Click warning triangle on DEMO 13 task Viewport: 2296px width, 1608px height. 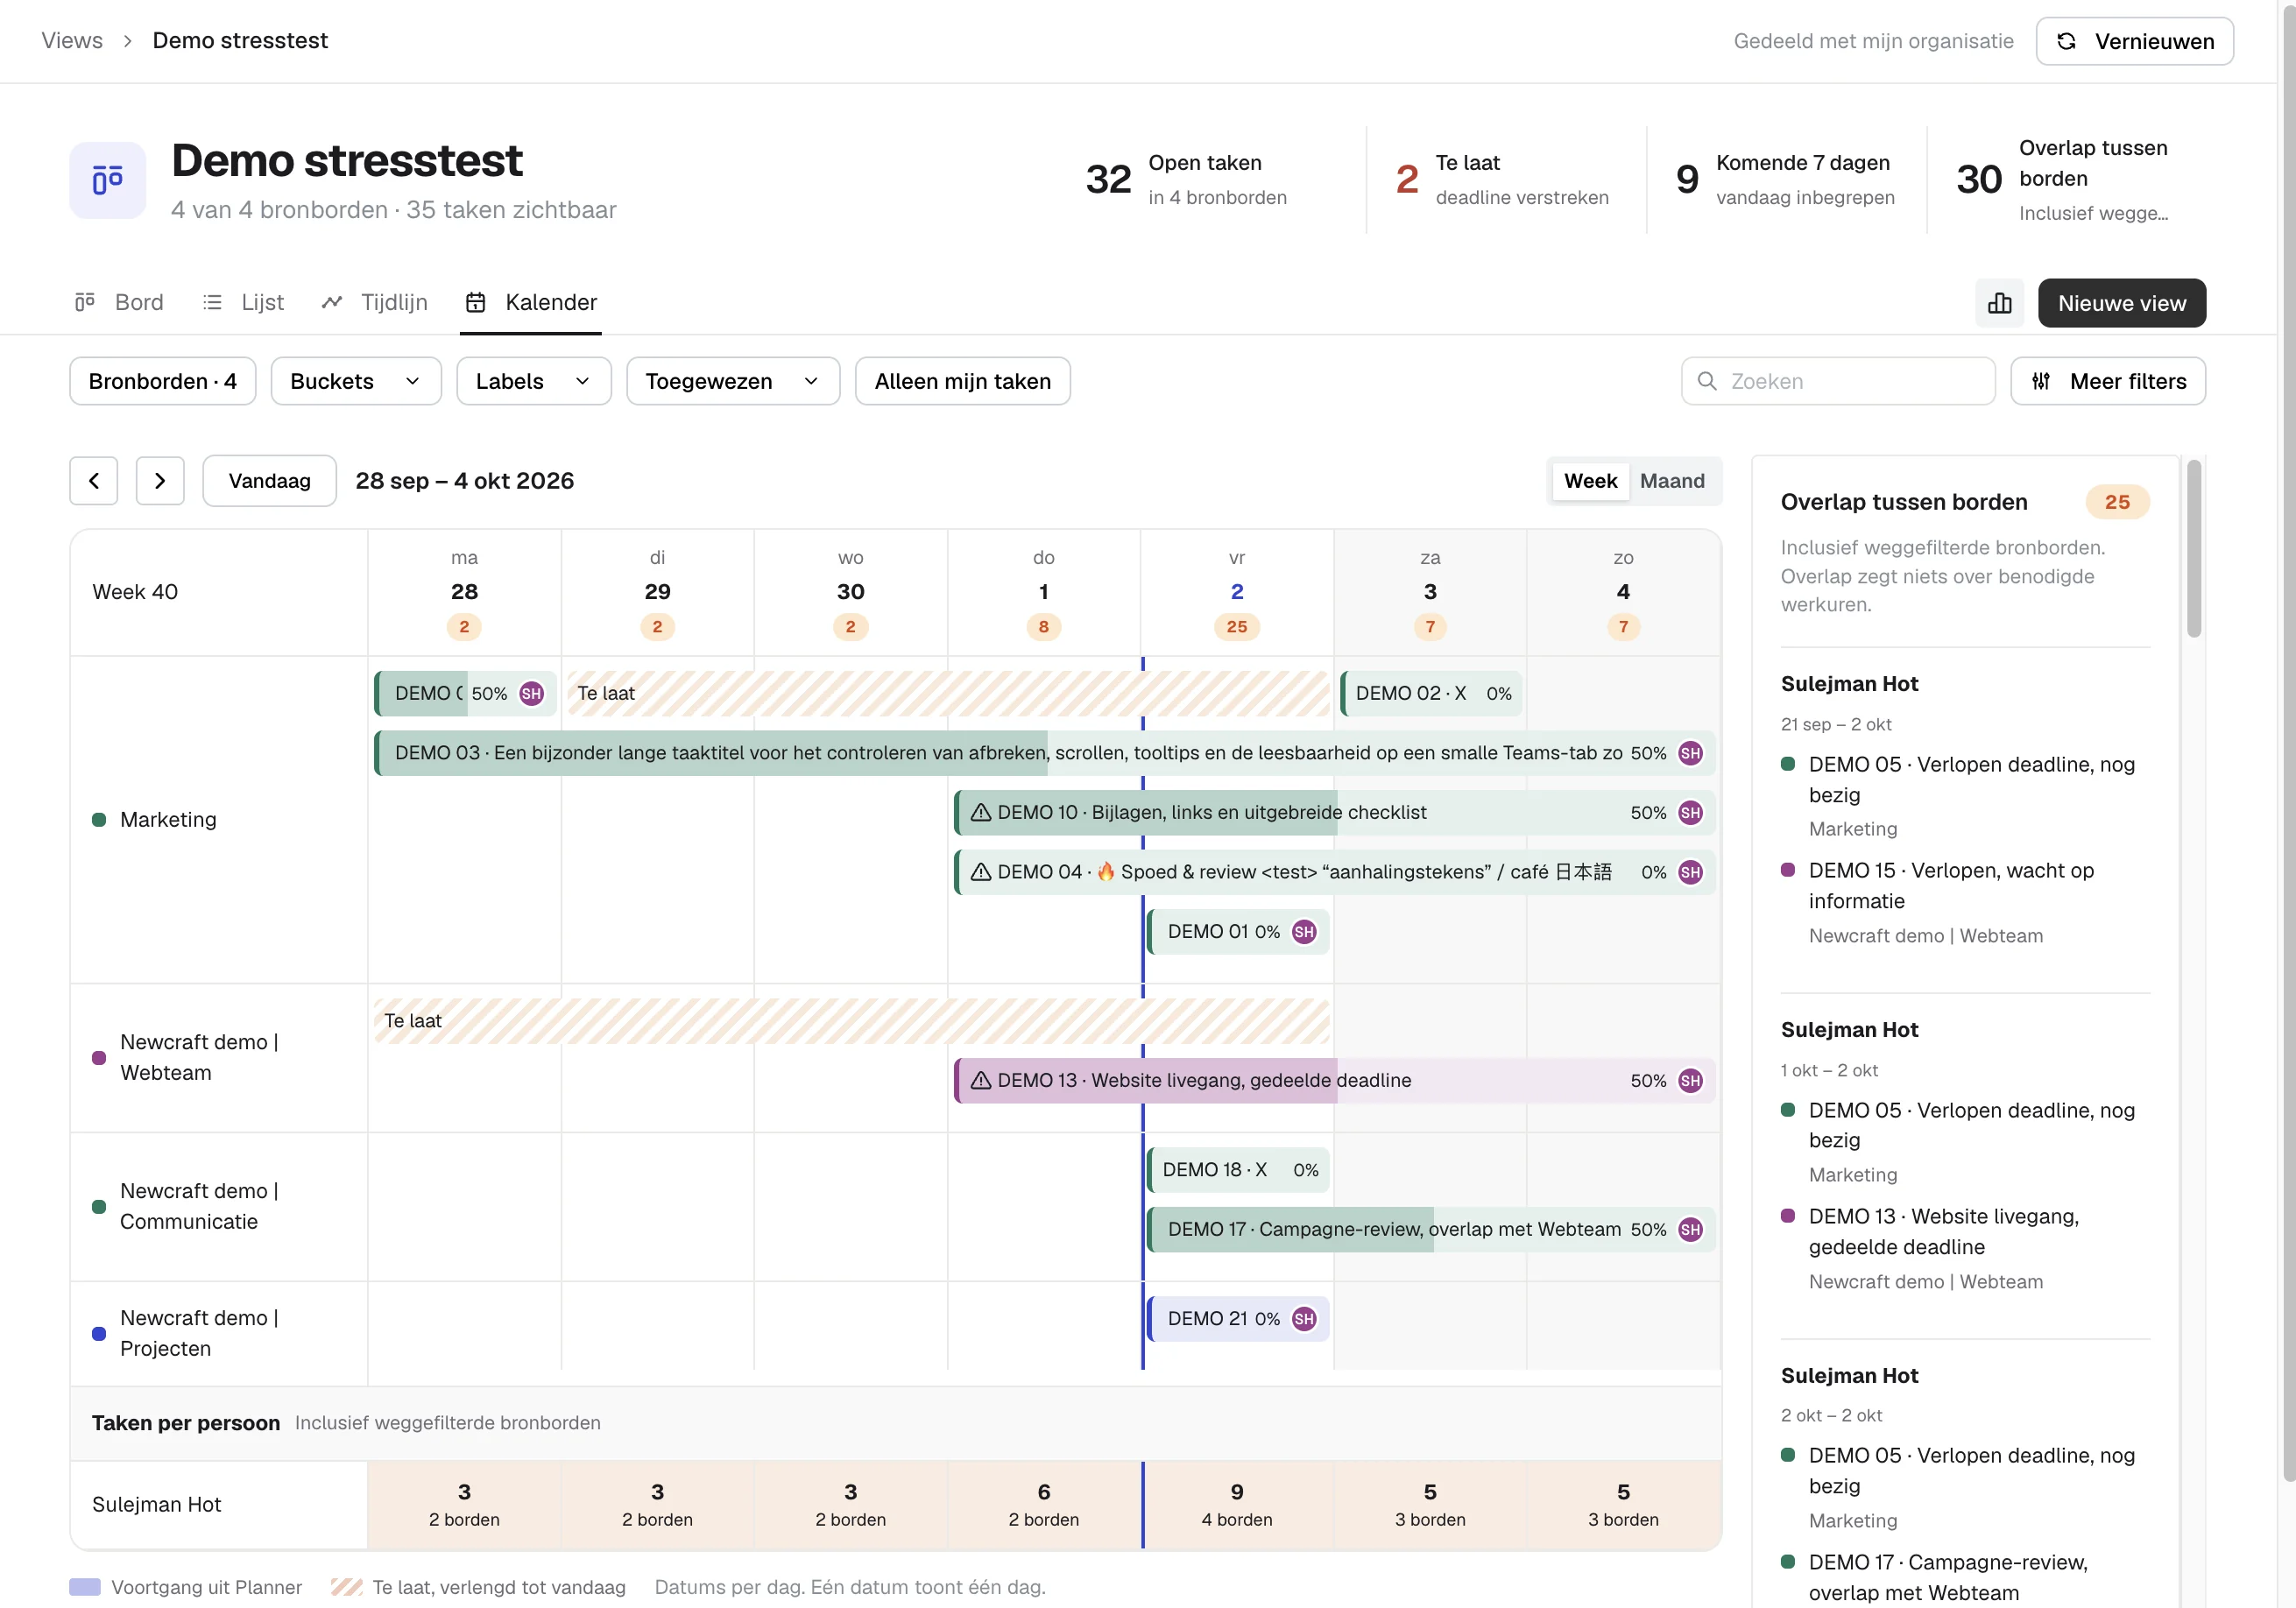[981, 1081]
